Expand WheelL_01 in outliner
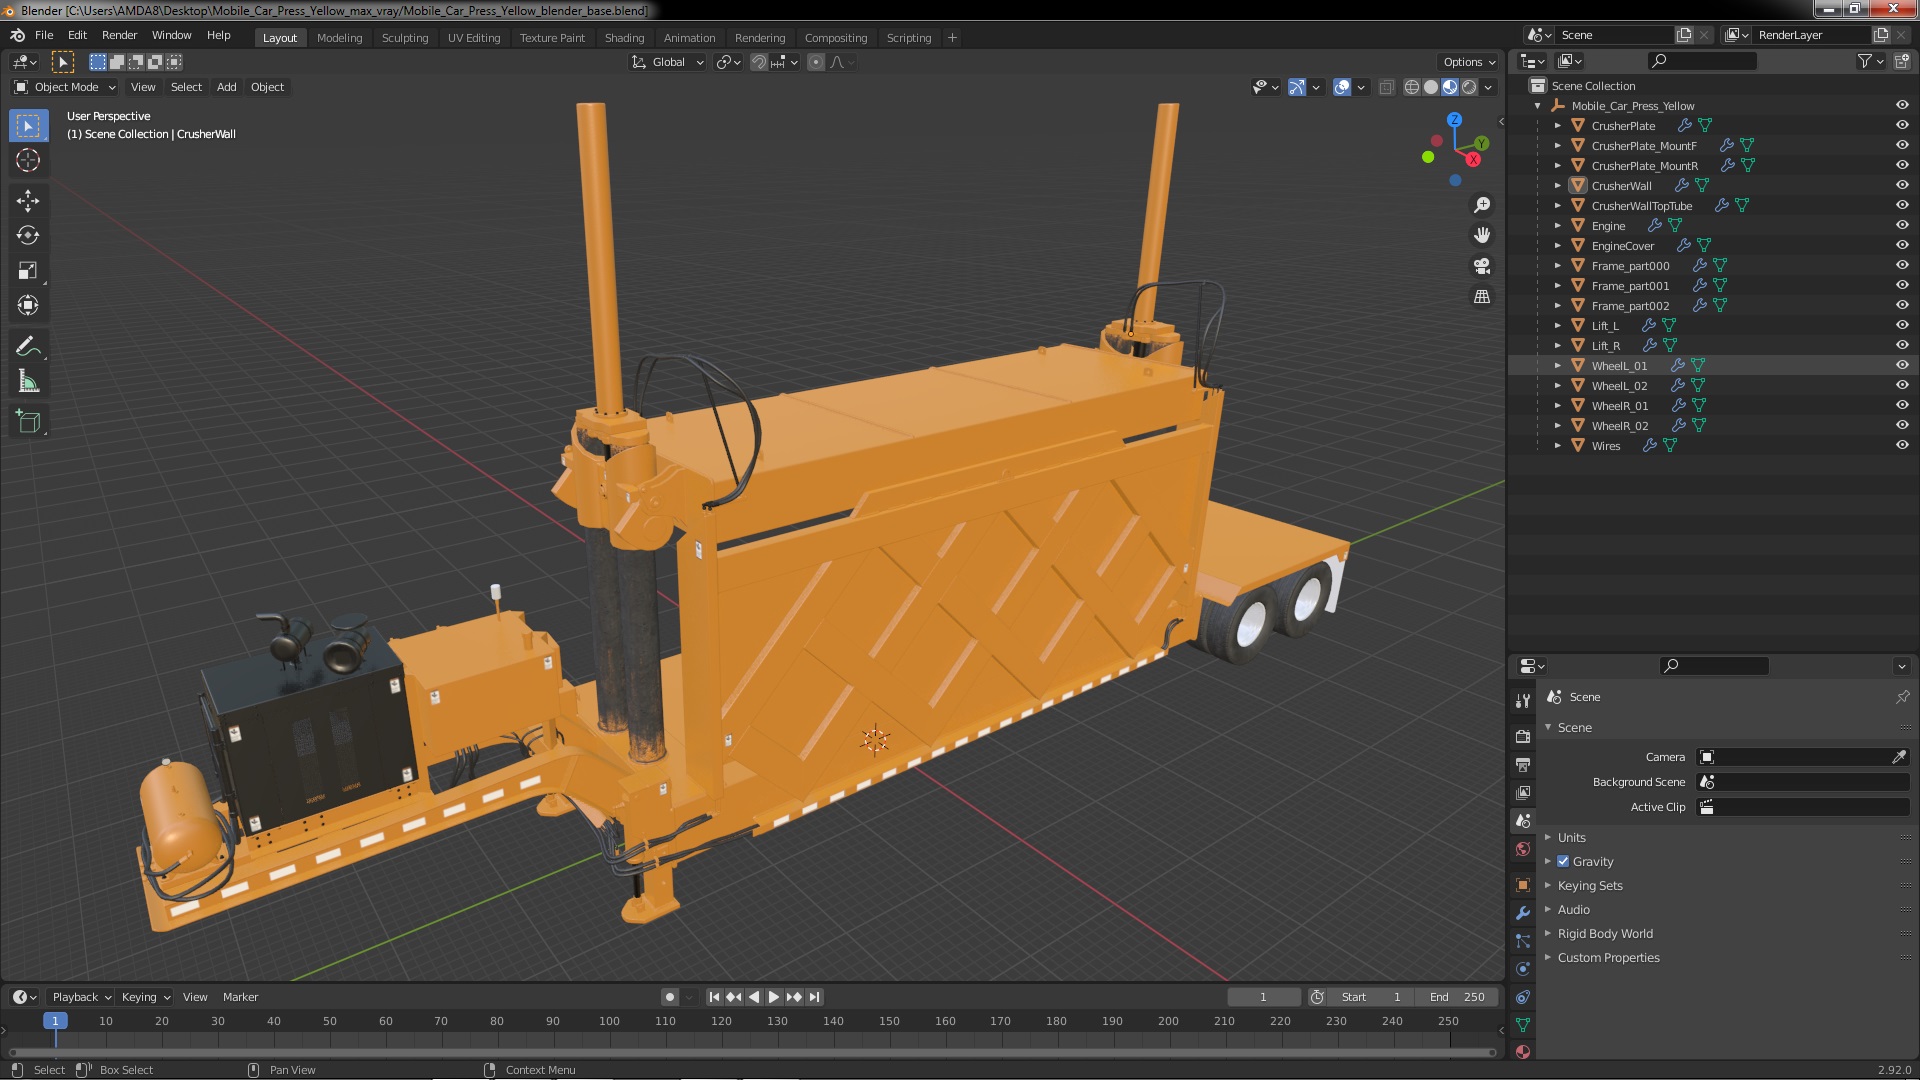This screenshot has width=1920, height=1080. [x=1557, y=366]
